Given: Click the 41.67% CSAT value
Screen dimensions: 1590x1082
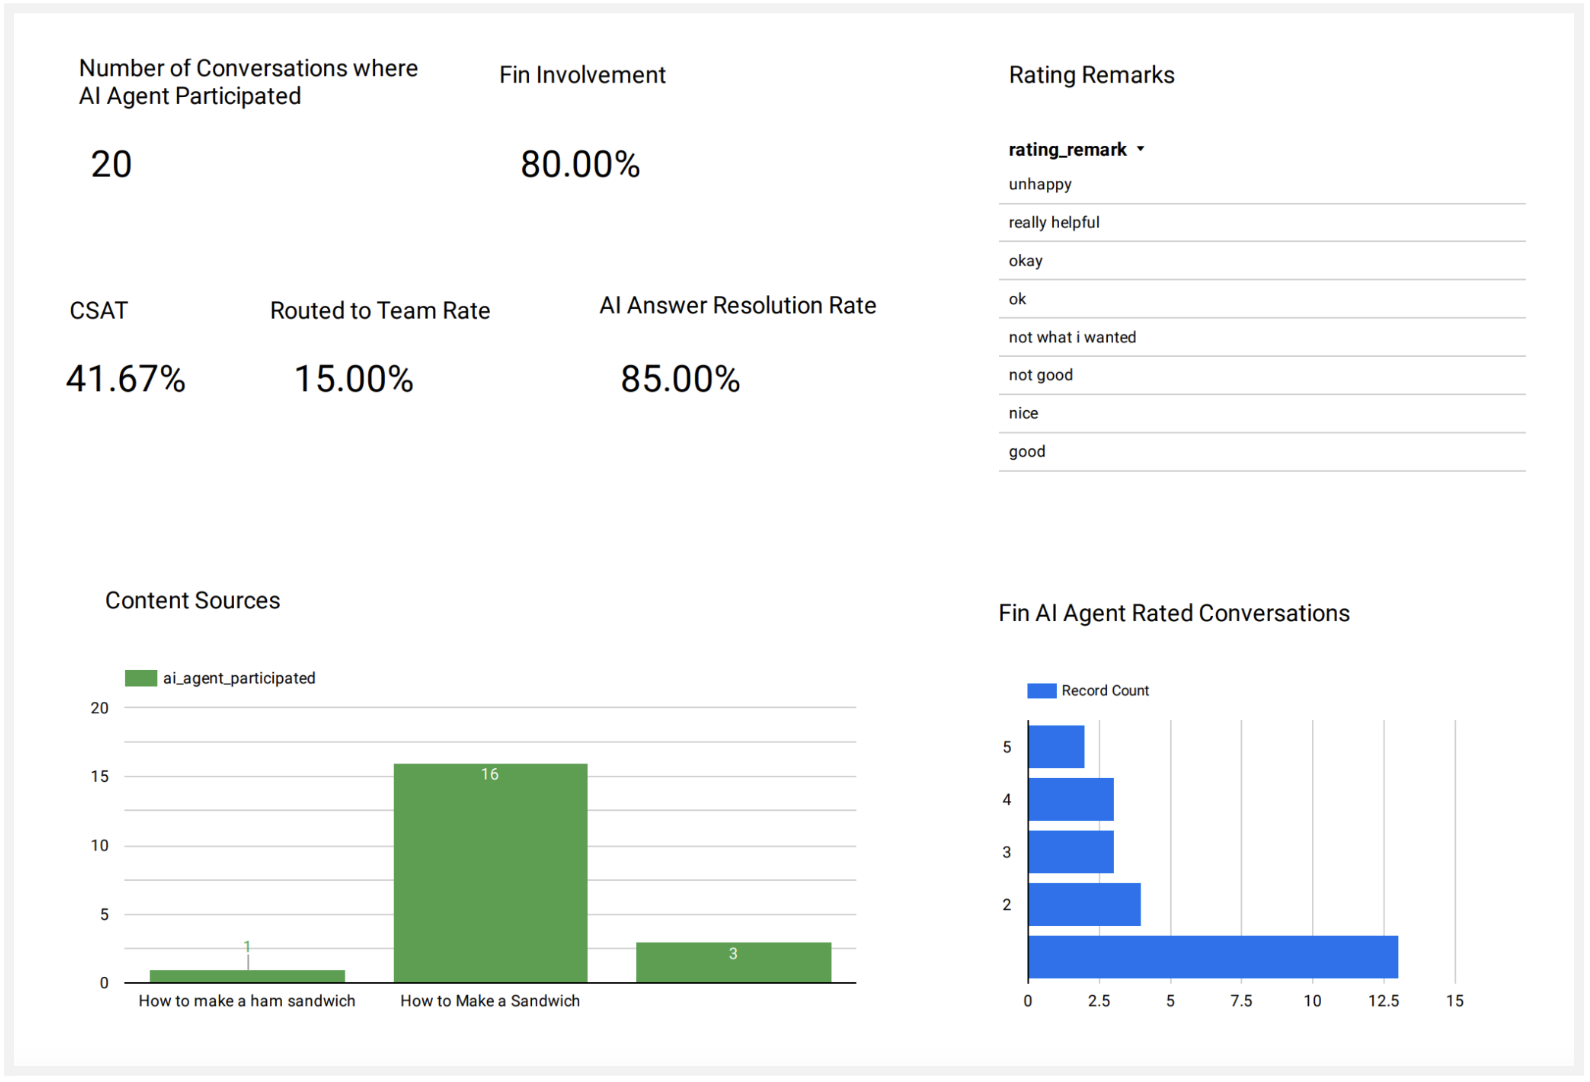Looking at the screenshot, I should [x=126, y=380].
